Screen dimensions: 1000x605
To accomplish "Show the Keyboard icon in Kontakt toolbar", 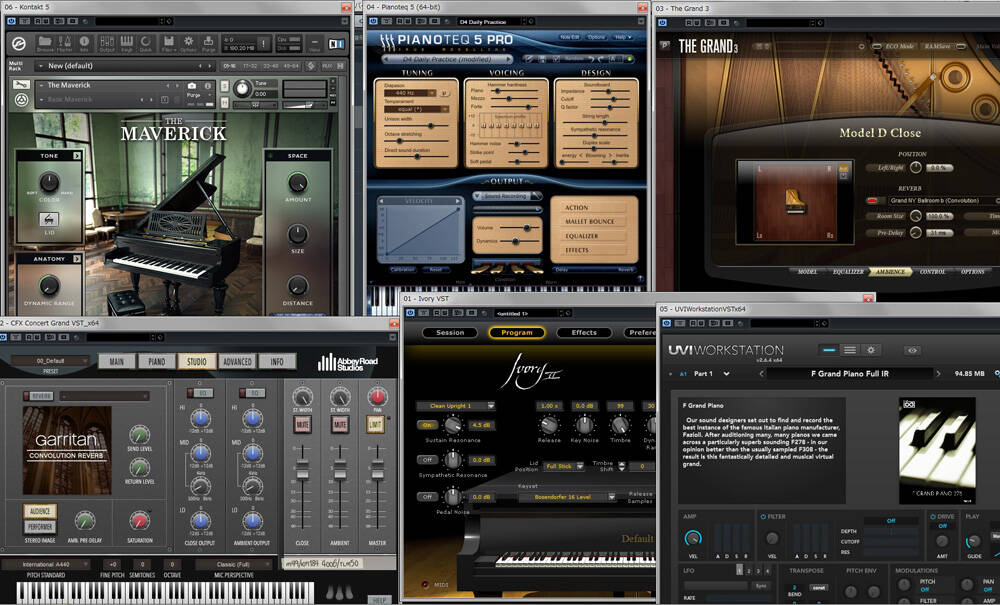I will click(127, 43).
